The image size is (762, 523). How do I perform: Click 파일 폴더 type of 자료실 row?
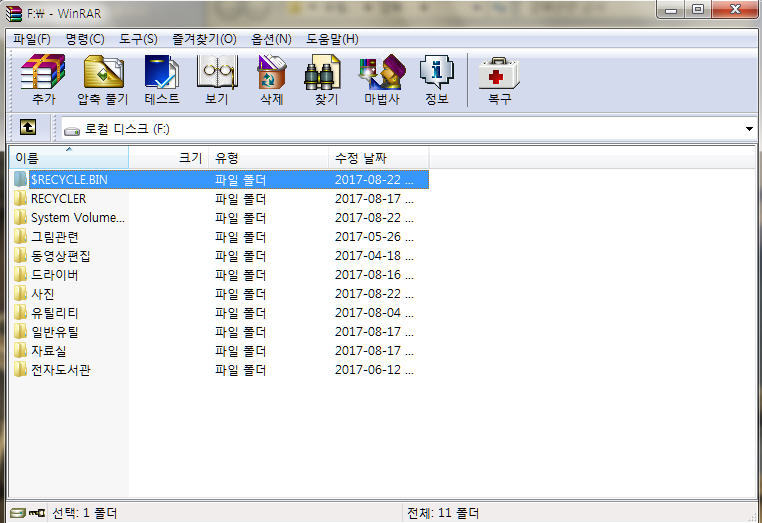click(x=241, y=350)
